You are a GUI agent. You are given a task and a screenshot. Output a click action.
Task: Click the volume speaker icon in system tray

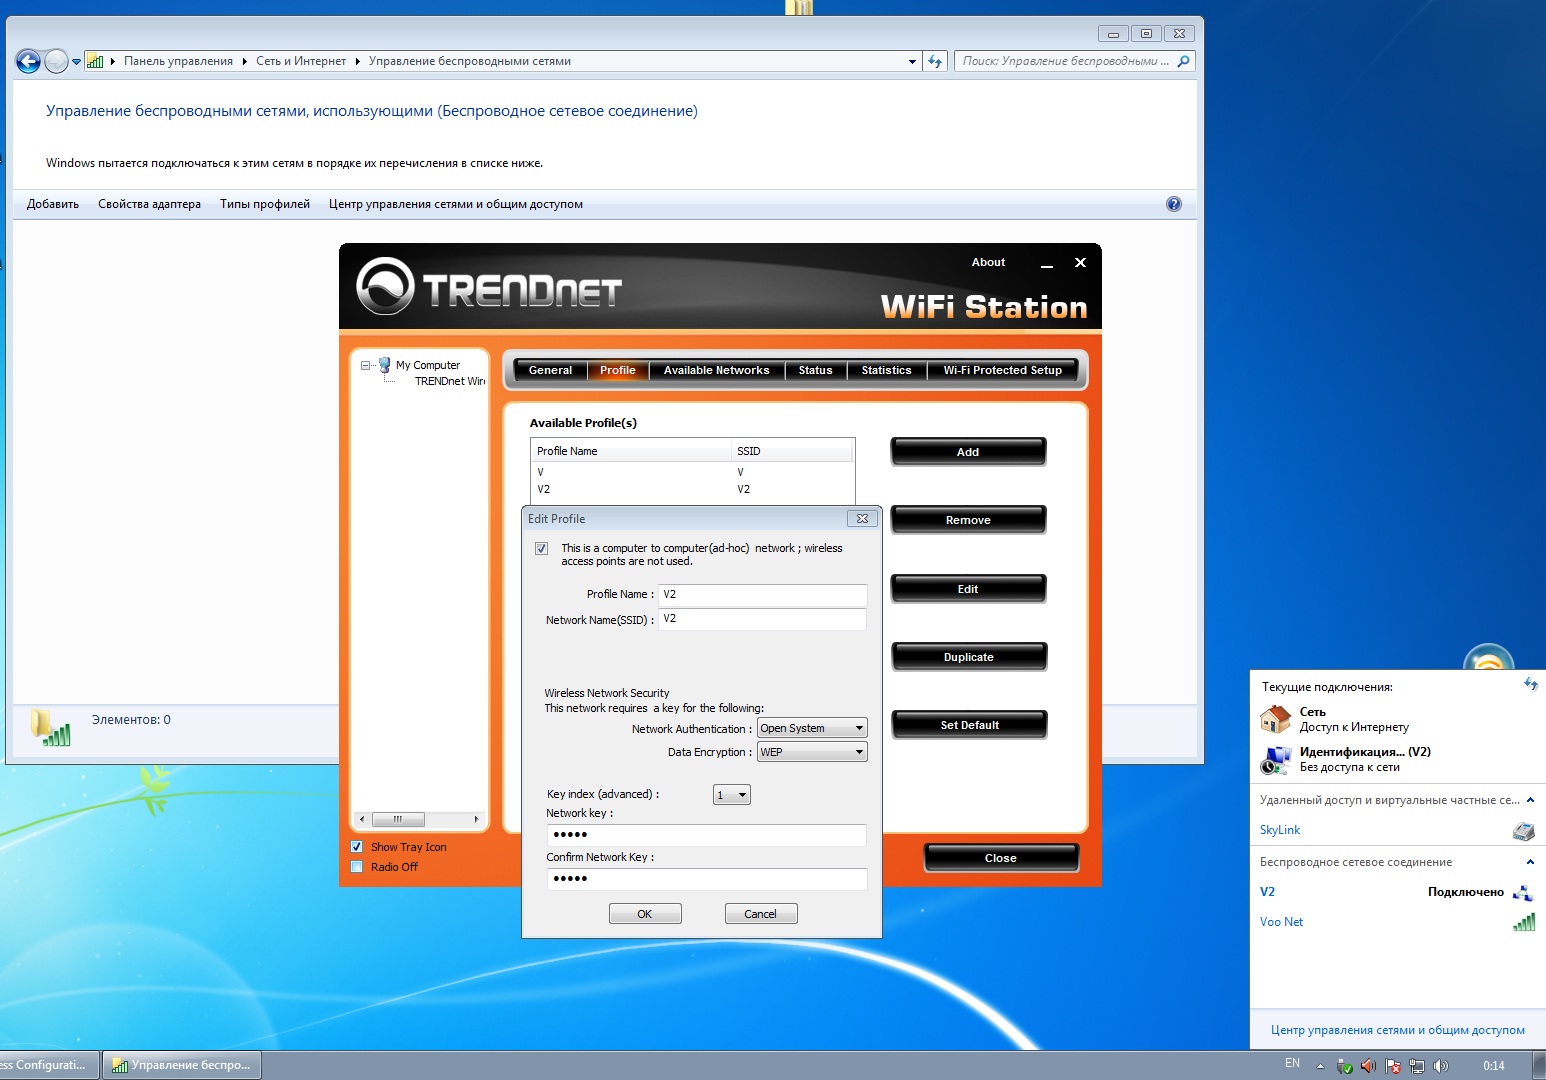point(1440,1066)
